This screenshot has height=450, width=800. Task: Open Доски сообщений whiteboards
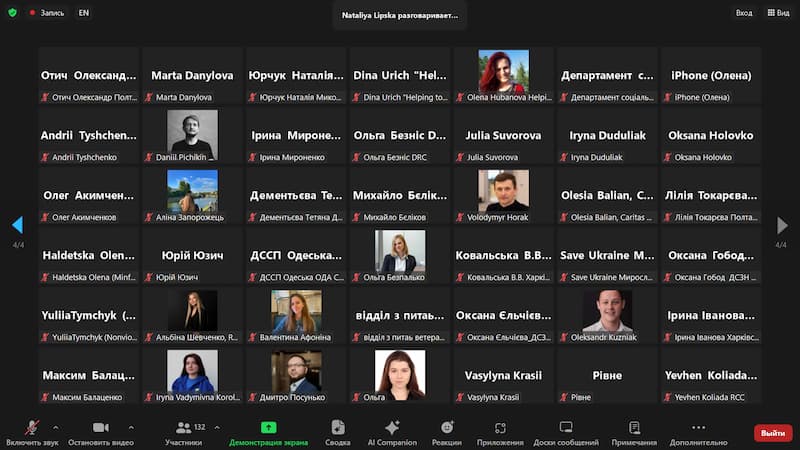pyautogui.click(x=565, y=431)
